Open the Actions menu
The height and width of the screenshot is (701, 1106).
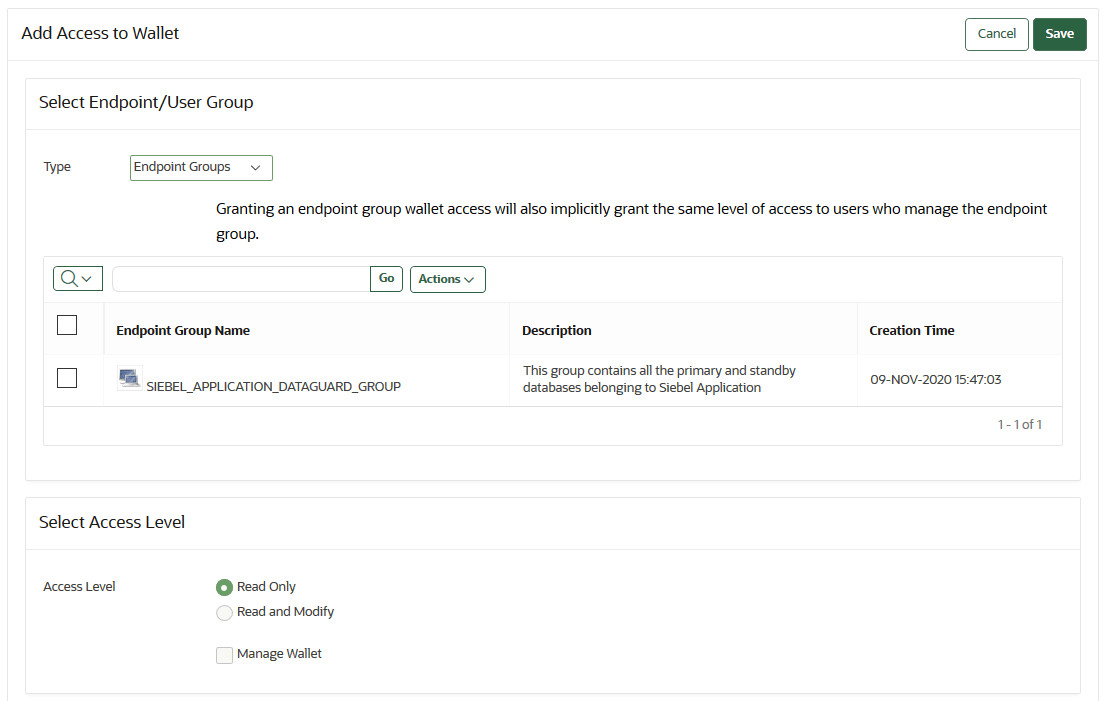click(x=447, y=279)
